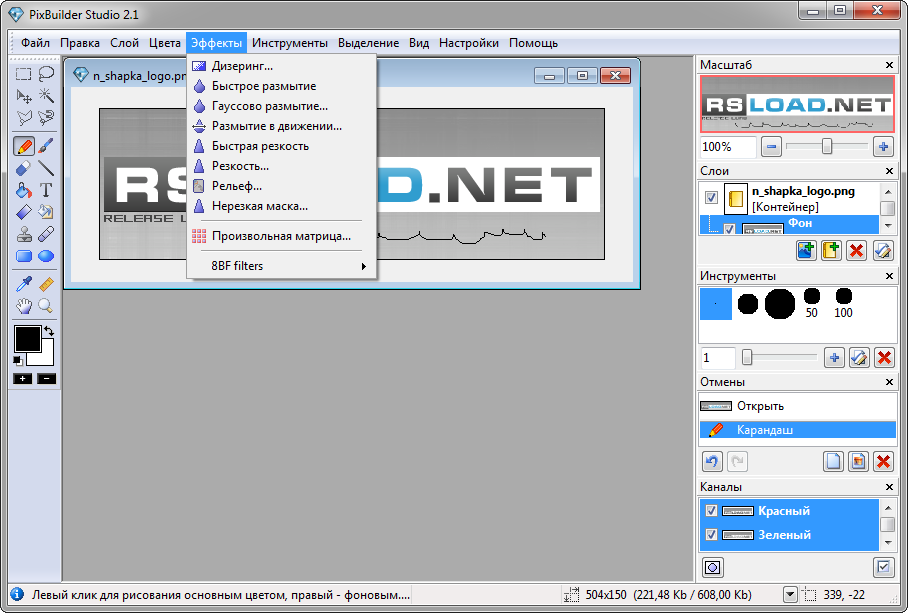Viewport: 908px width, 613px height.
Task: Click the check-all button in Каналы panel
Action: coord(883,567)
